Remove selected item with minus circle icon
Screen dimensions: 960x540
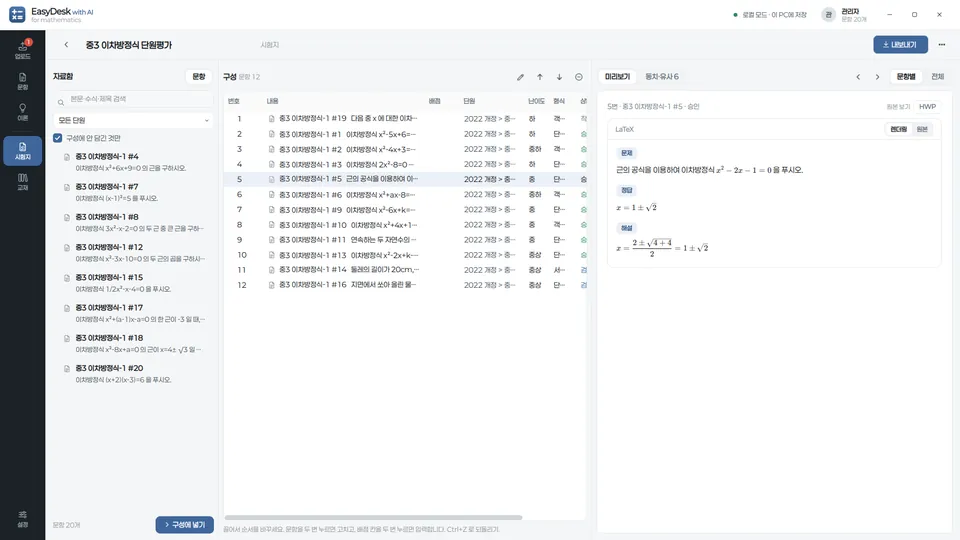click(579, 77)
